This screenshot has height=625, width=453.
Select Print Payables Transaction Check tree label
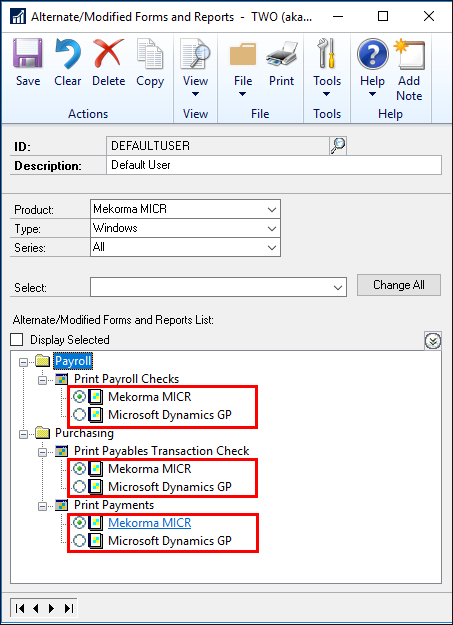point(162,451)
